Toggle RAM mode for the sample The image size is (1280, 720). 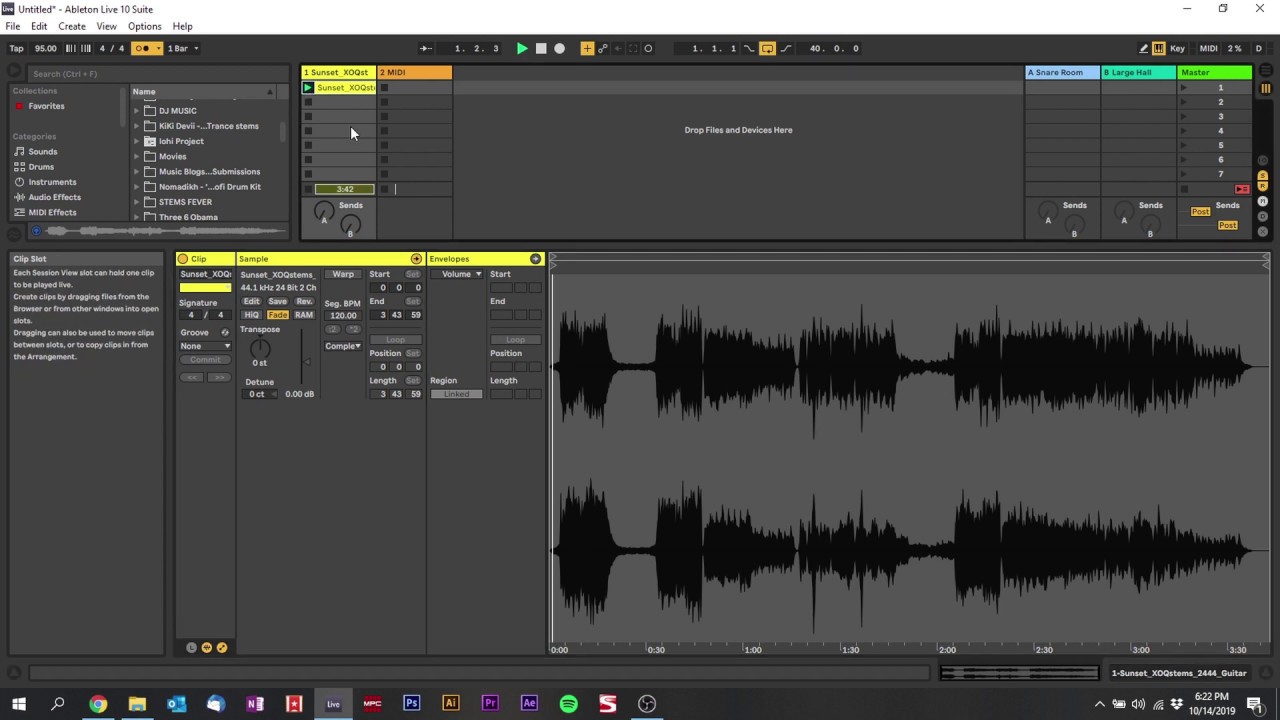304,315
